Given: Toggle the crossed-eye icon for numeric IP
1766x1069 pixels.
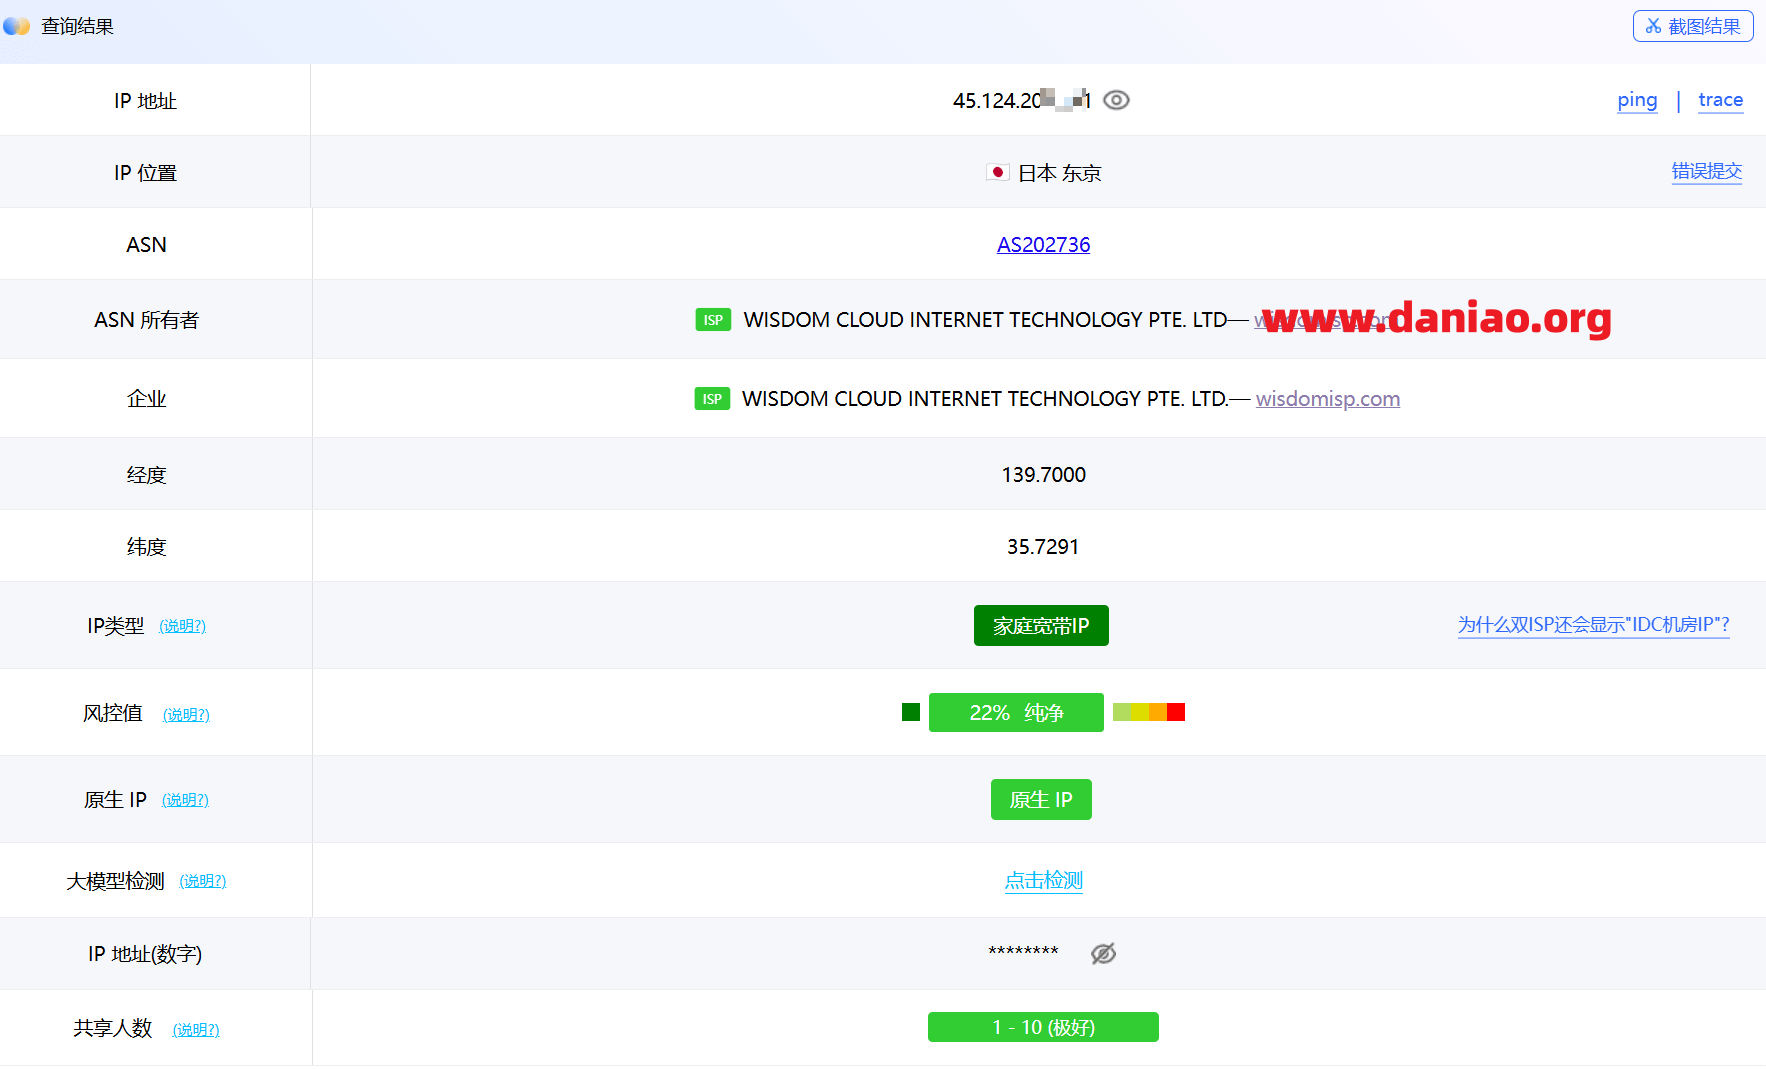Looking at the screenshot, I should coord(1103,954).
